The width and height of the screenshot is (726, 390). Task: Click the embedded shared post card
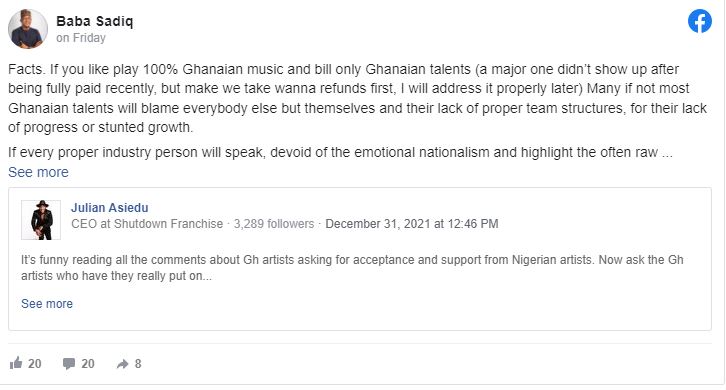click(x=360, y=259)
